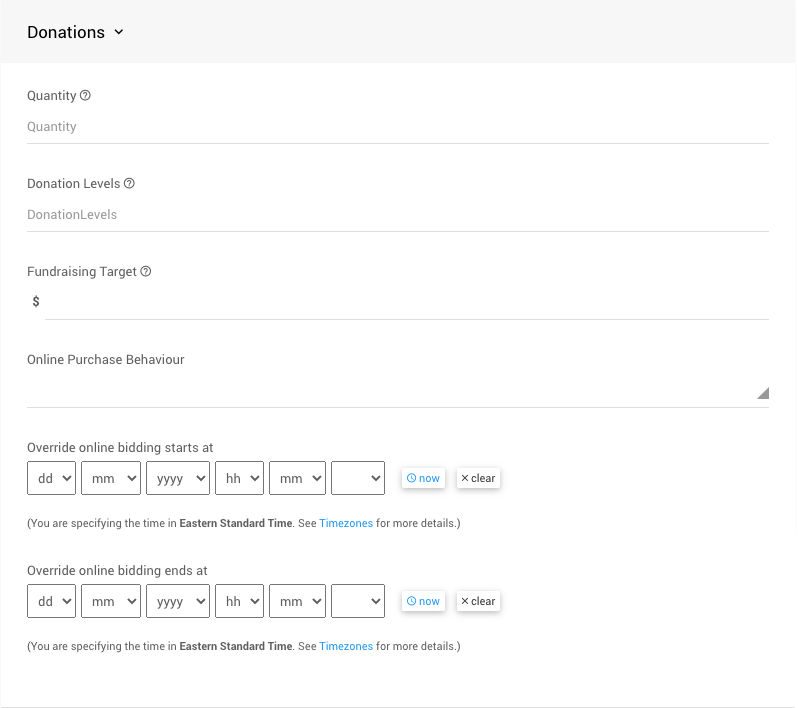
Task: Click help icon beside Donation Levels
Action: tap(129, 184)
